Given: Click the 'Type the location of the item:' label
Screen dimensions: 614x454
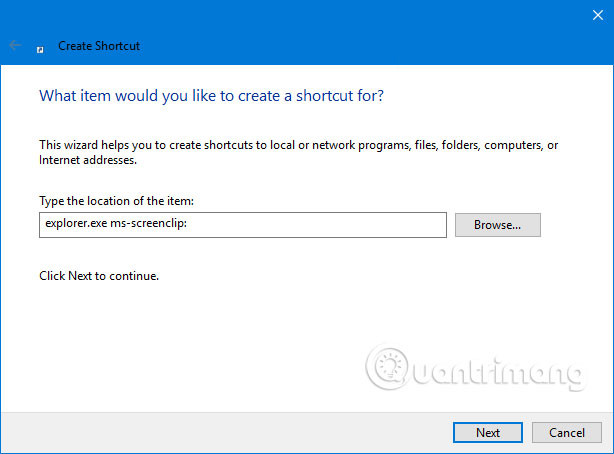Looking at the screenshot, I should pyautogui.click(x=116, y=201).
